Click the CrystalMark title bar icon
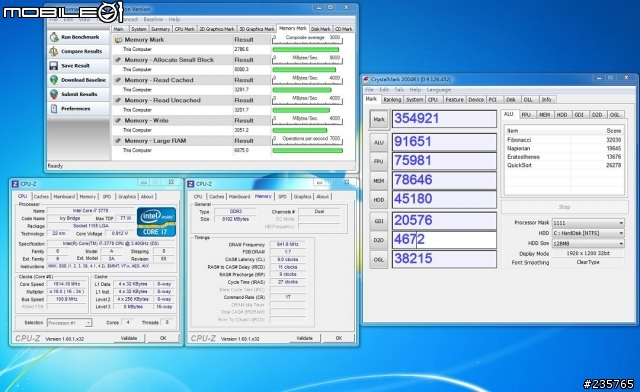This screenshot has width=640, height=392. (366, 79)
